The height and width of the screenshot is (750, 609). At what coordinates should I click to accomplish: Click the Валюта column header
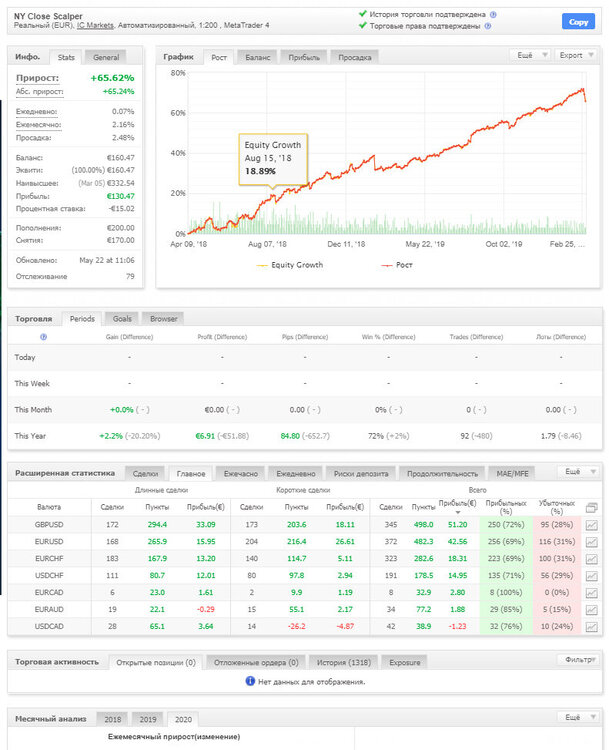point(49,507)
